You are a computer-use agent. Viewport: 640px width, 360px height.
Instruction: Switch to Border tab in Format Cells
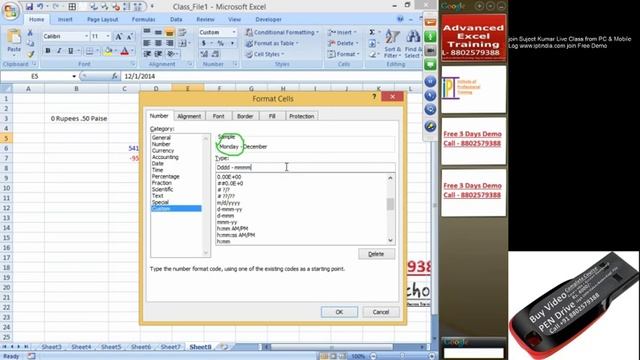pyautogui.click(x=245, y=116)
